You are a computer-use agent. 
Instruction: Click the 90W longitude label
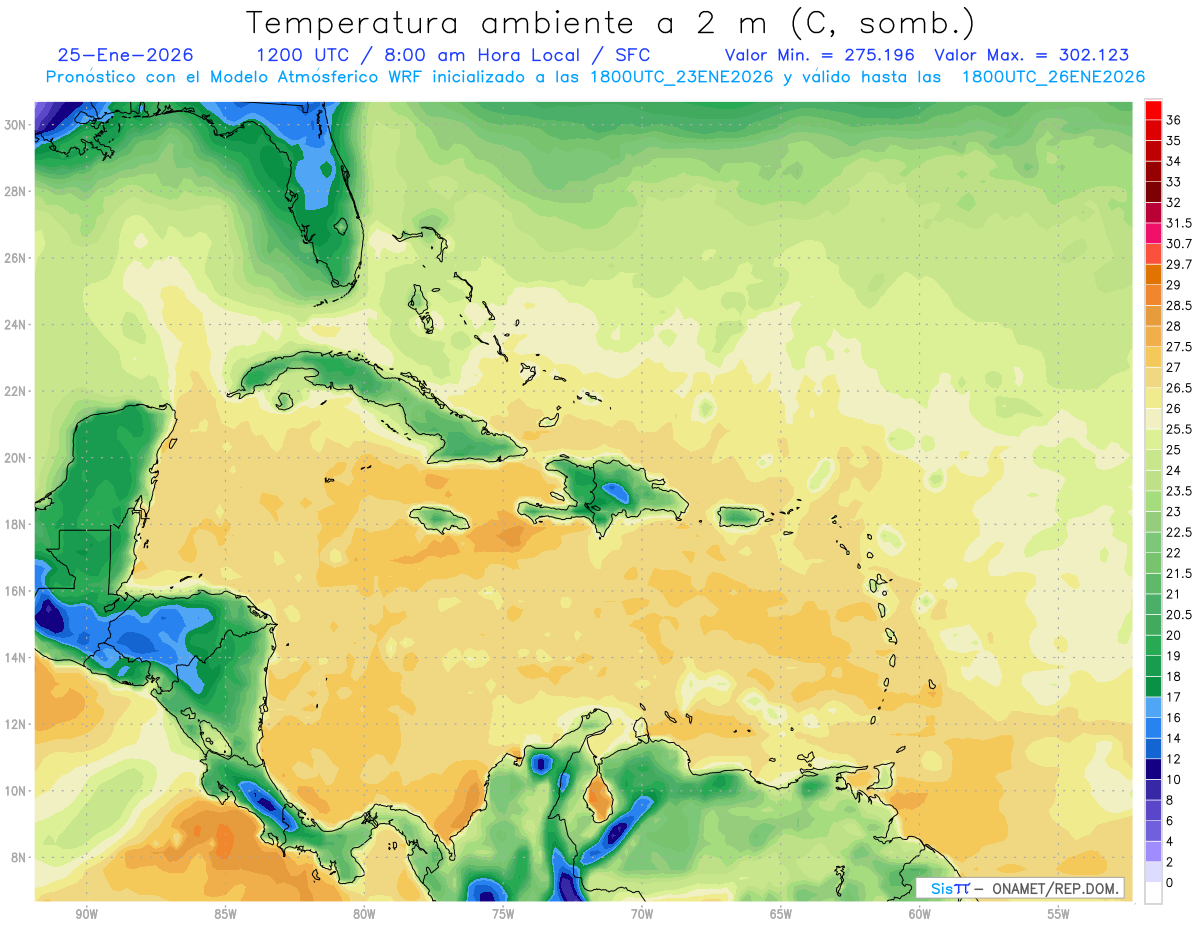(86, 914)
